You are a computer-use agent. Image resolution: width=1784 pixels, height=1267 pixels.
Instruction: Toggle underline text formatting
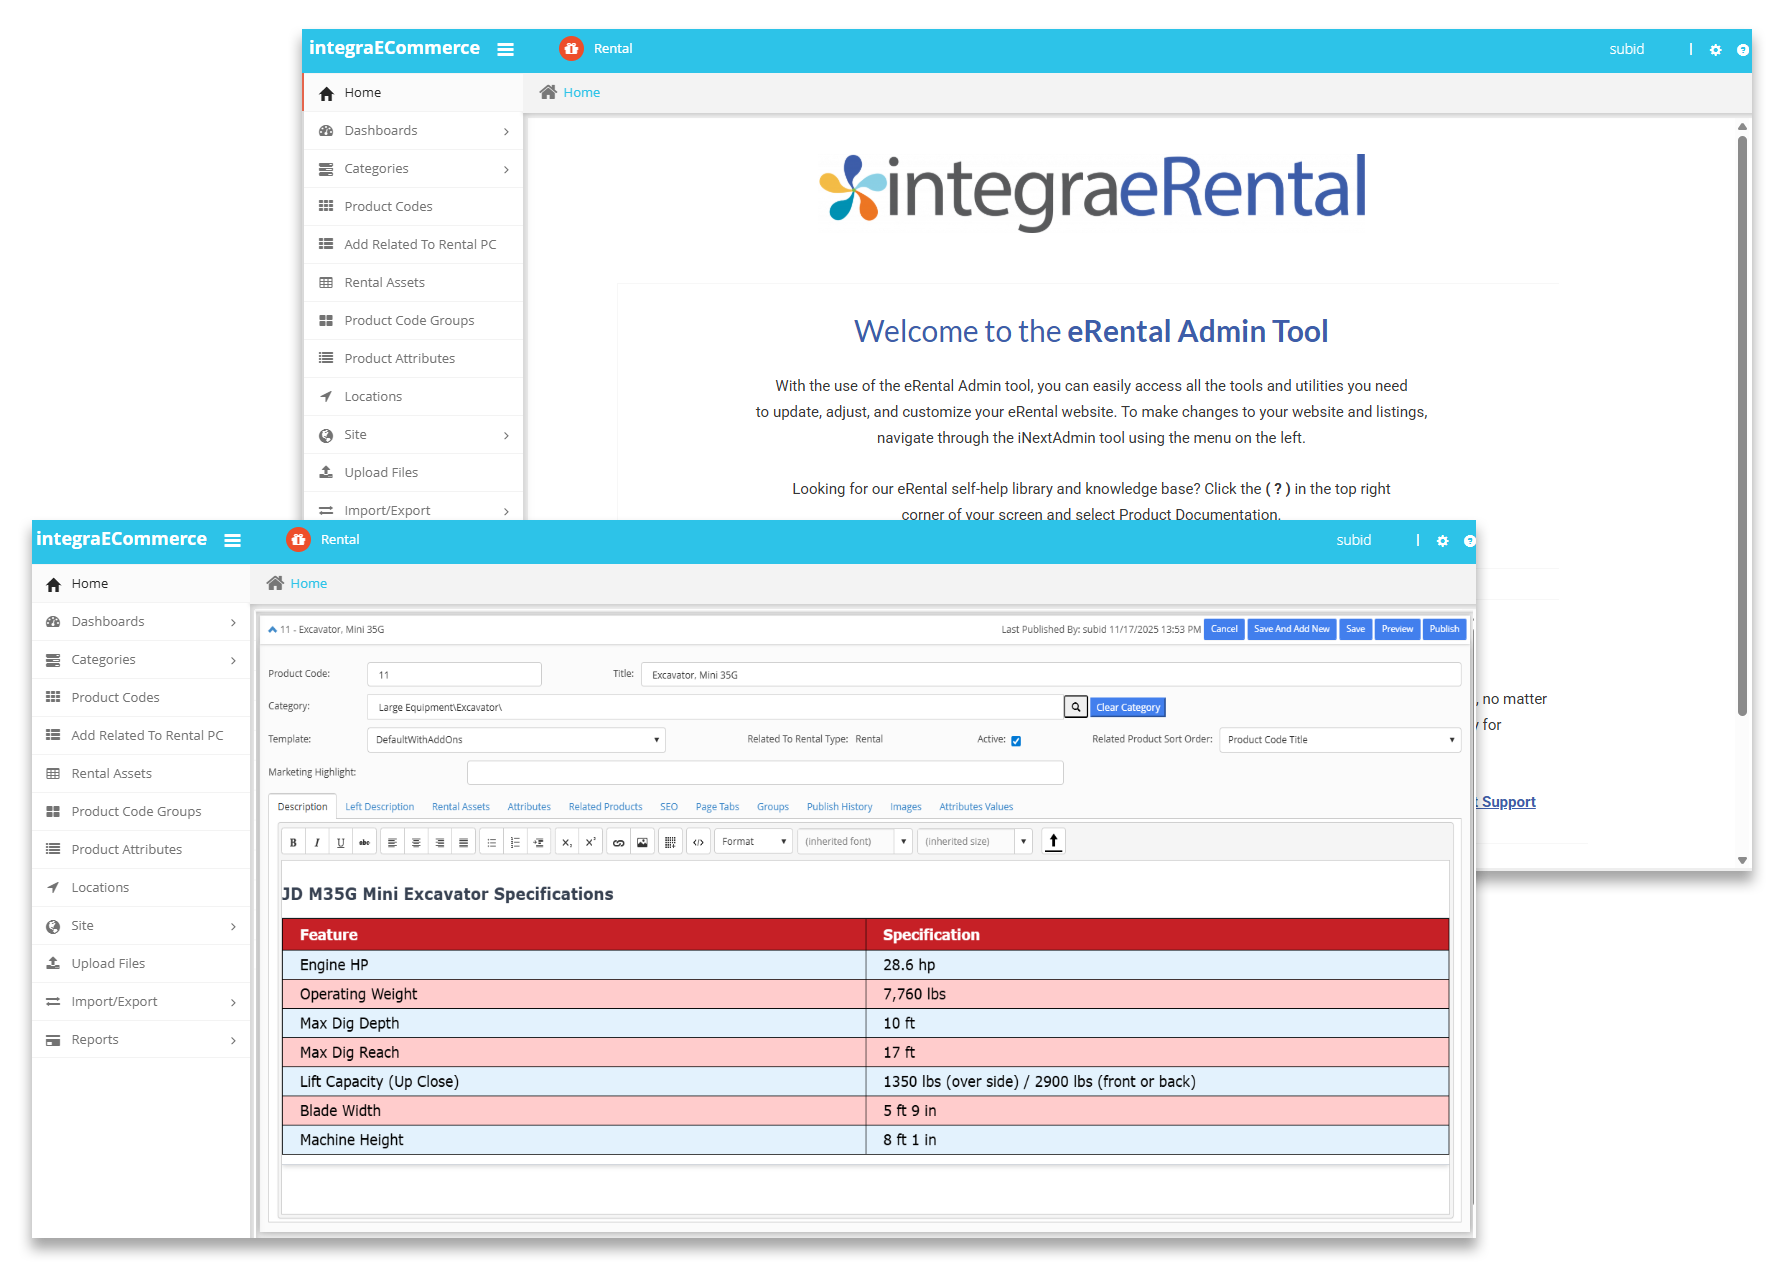pos(341,842)
